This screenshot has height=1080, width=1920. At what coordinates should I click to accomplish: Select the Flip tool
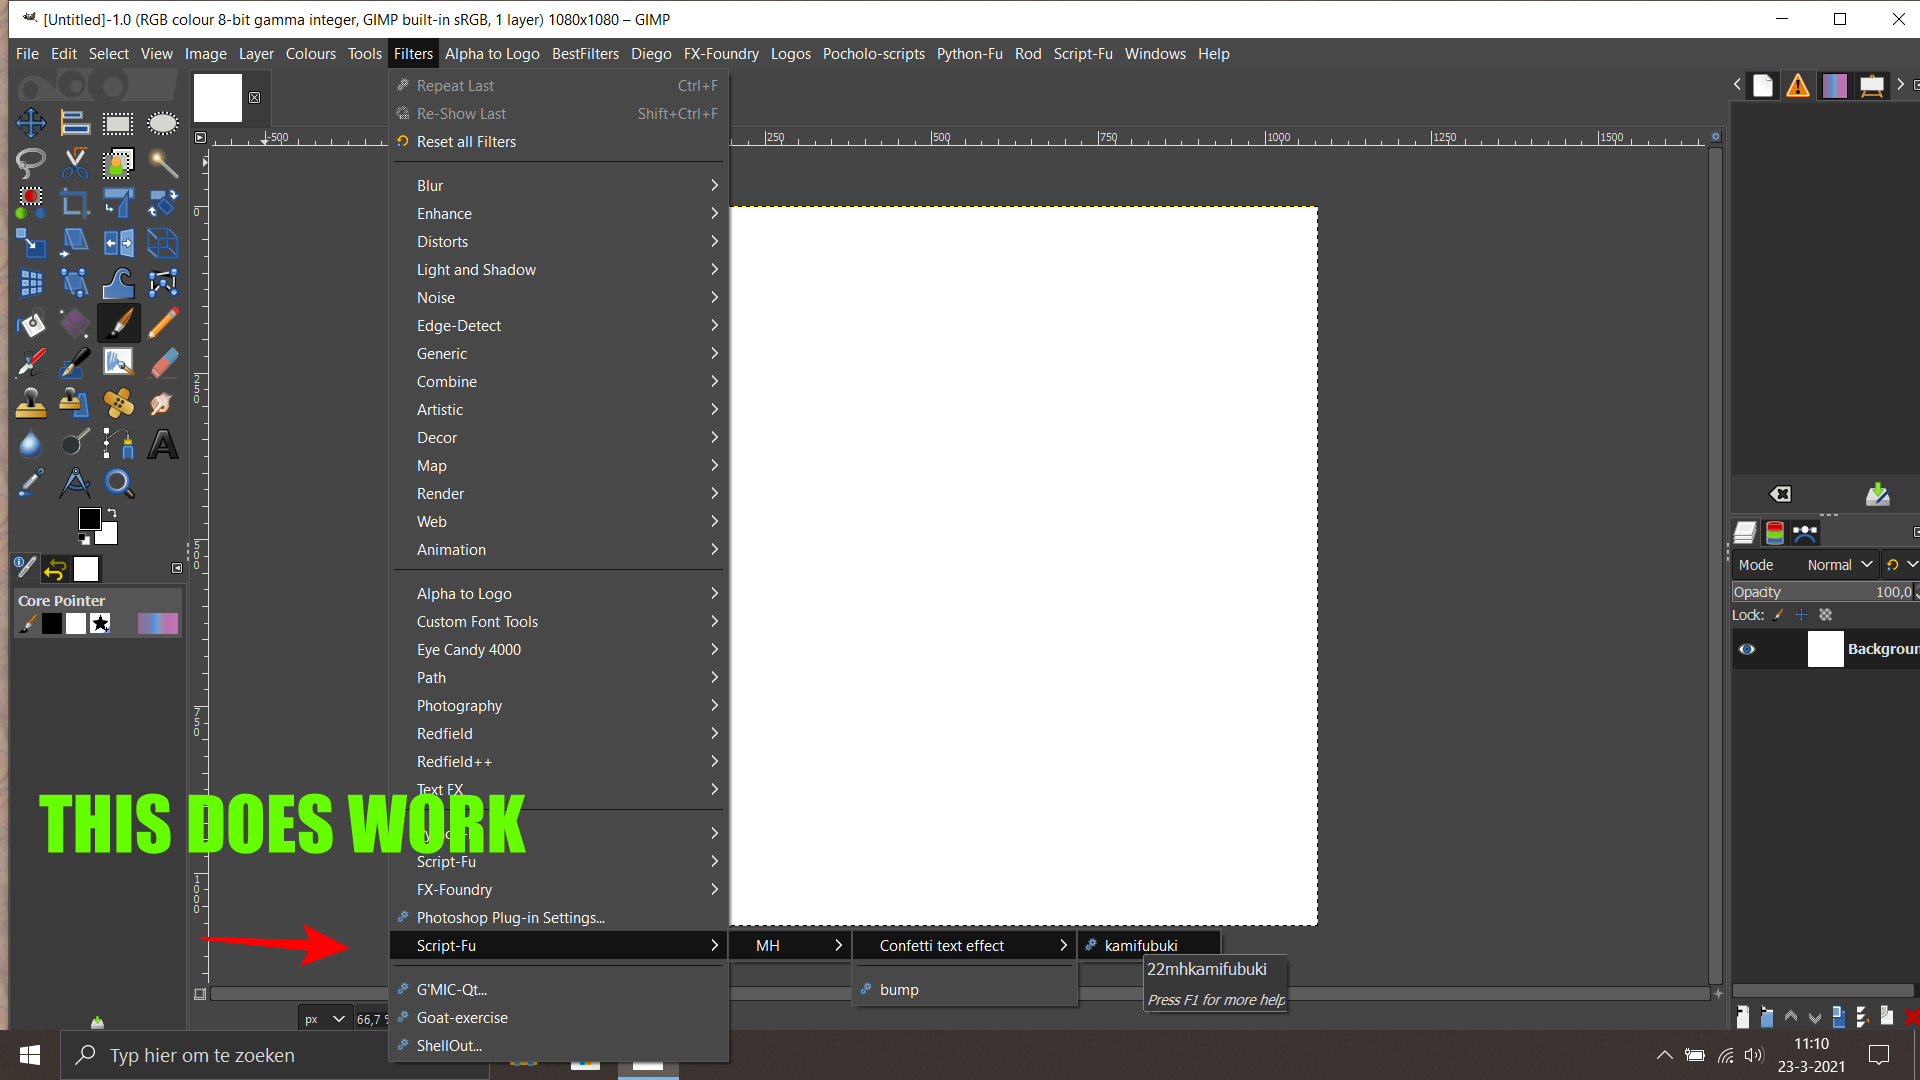[x=118, y=243]
